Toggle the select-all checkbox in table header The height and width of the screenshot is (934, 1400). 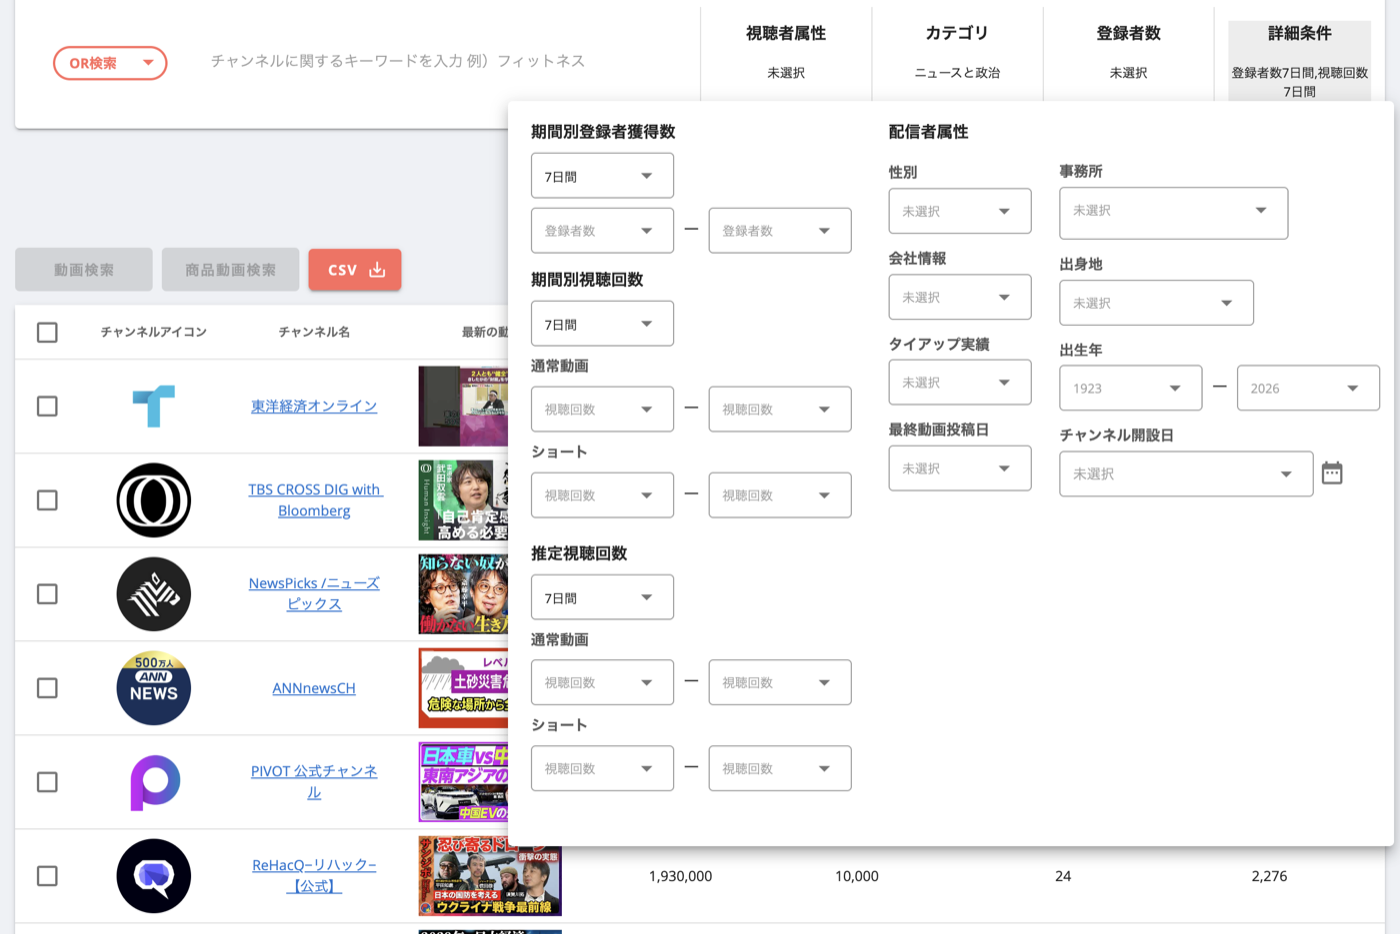47,332
